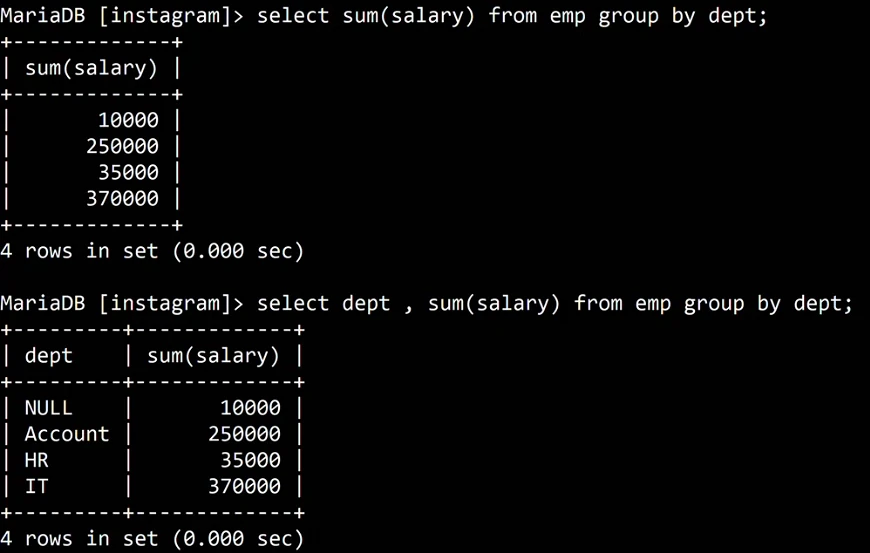Click the MariaDB [instagram]> prompt before "select sum(salary)"
Image resolution: width=870 pixels, height=553 pixels.
(x=122, y=16)
